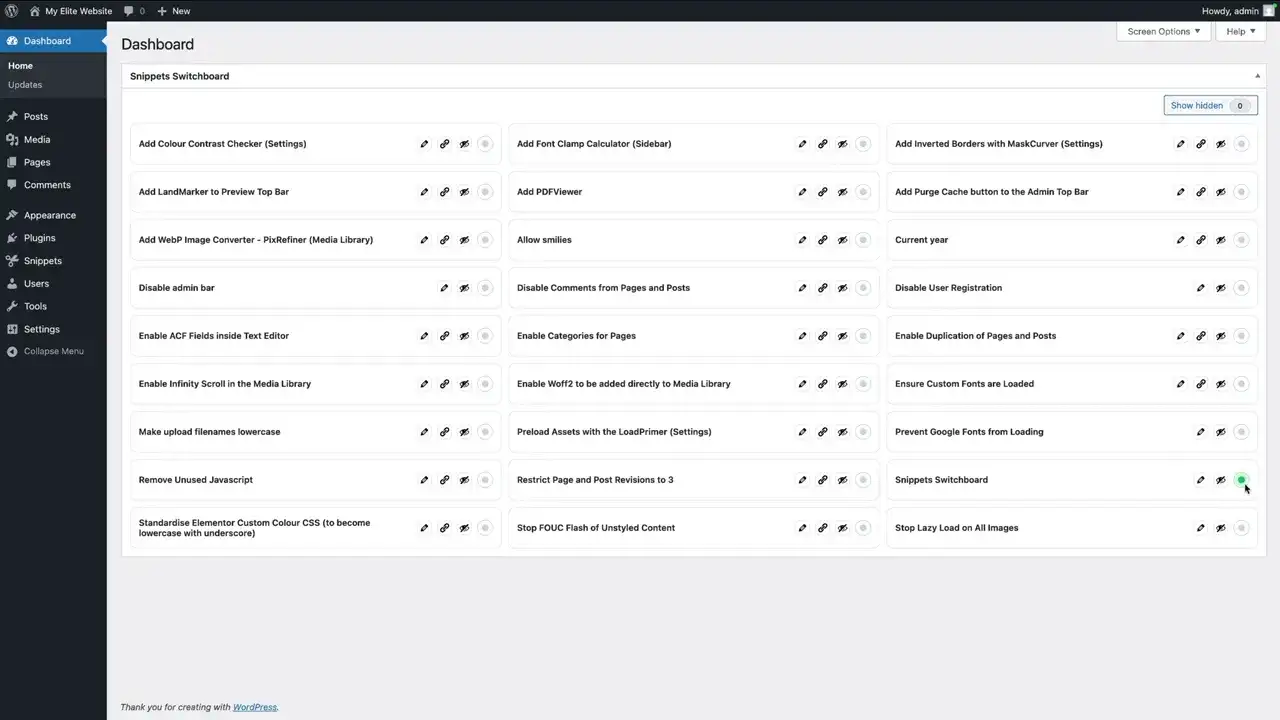Edit the "Add Font Clamp Calculator (Sidebar)" snippet
1280x720 pixels.
click(802, 143)
